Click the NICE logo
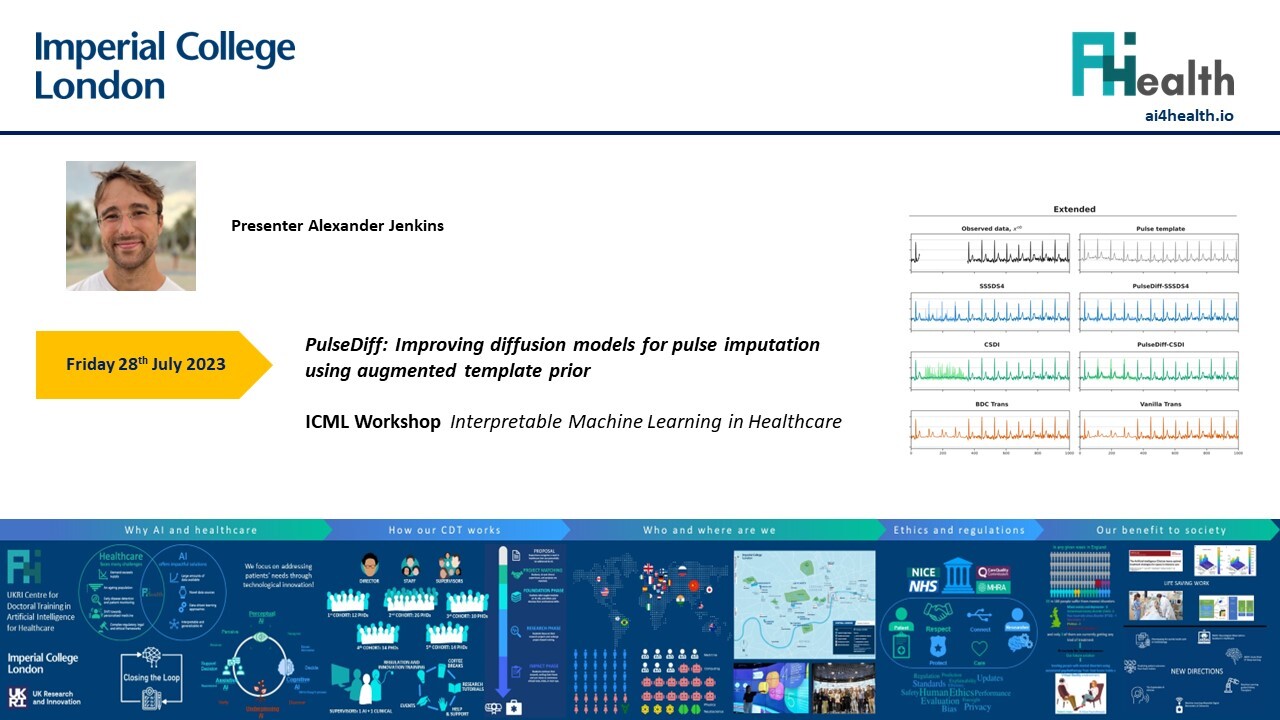This screenshot has width=1280, height=720. tap(923, 573)
